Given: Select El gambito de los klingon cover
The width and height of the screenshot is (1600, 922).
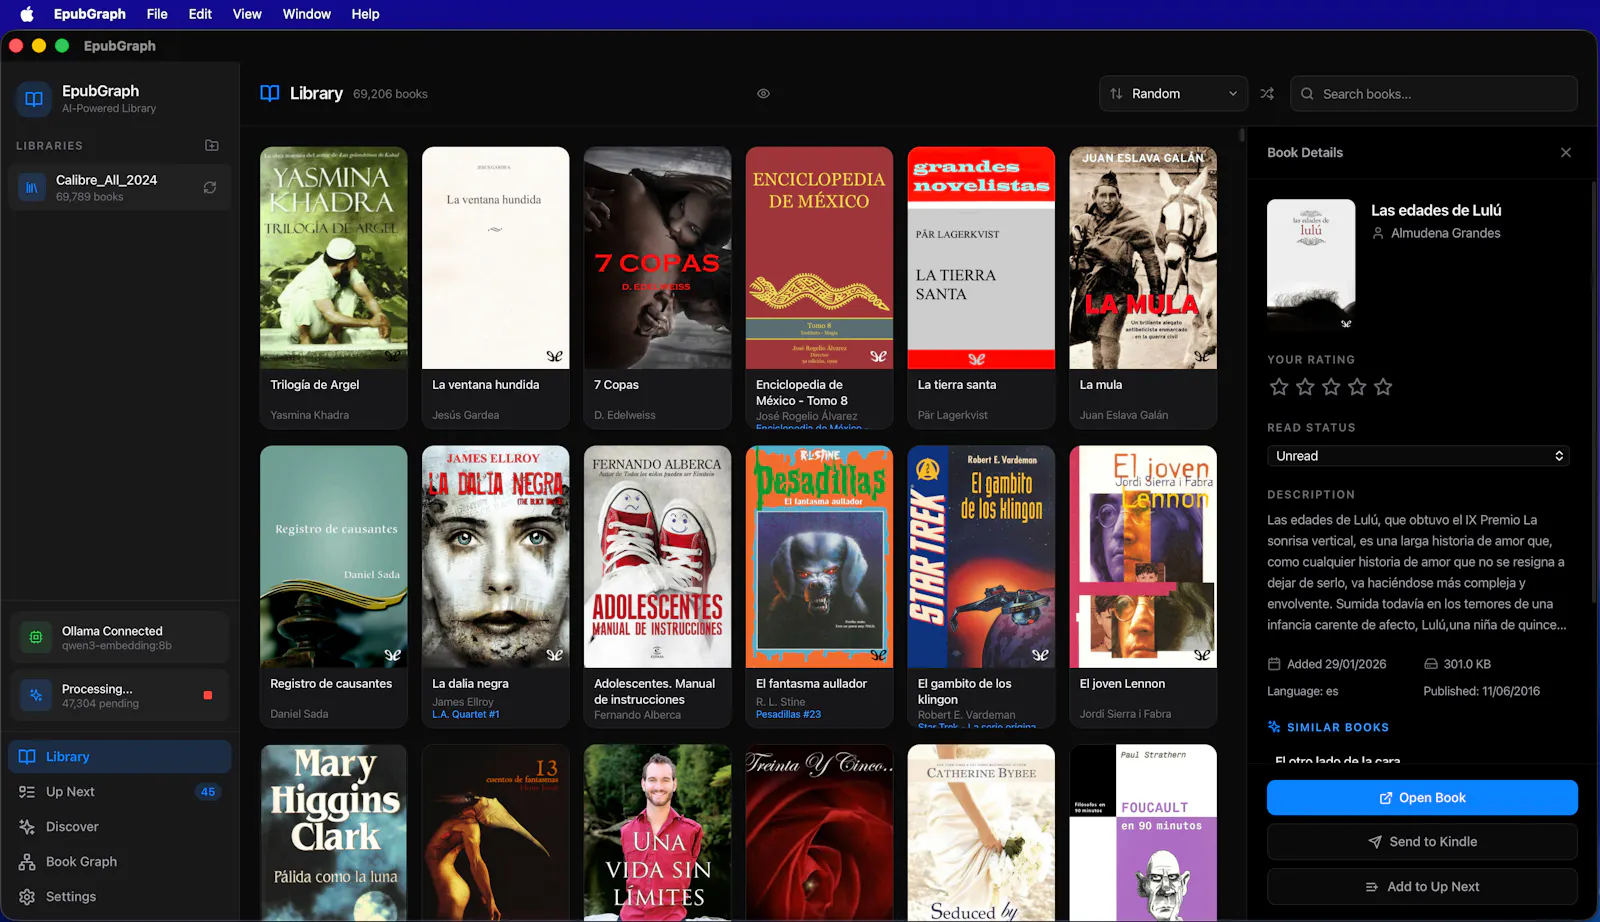Looking at the screenshot, I should point(982,557).
